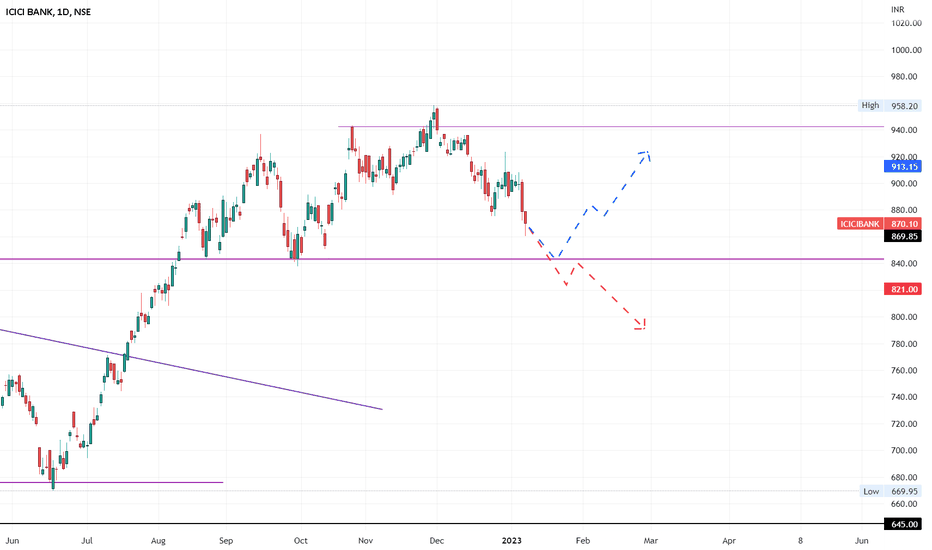Click the 8 date label on time axis
932x550 pixels.
tap(800, 541)
